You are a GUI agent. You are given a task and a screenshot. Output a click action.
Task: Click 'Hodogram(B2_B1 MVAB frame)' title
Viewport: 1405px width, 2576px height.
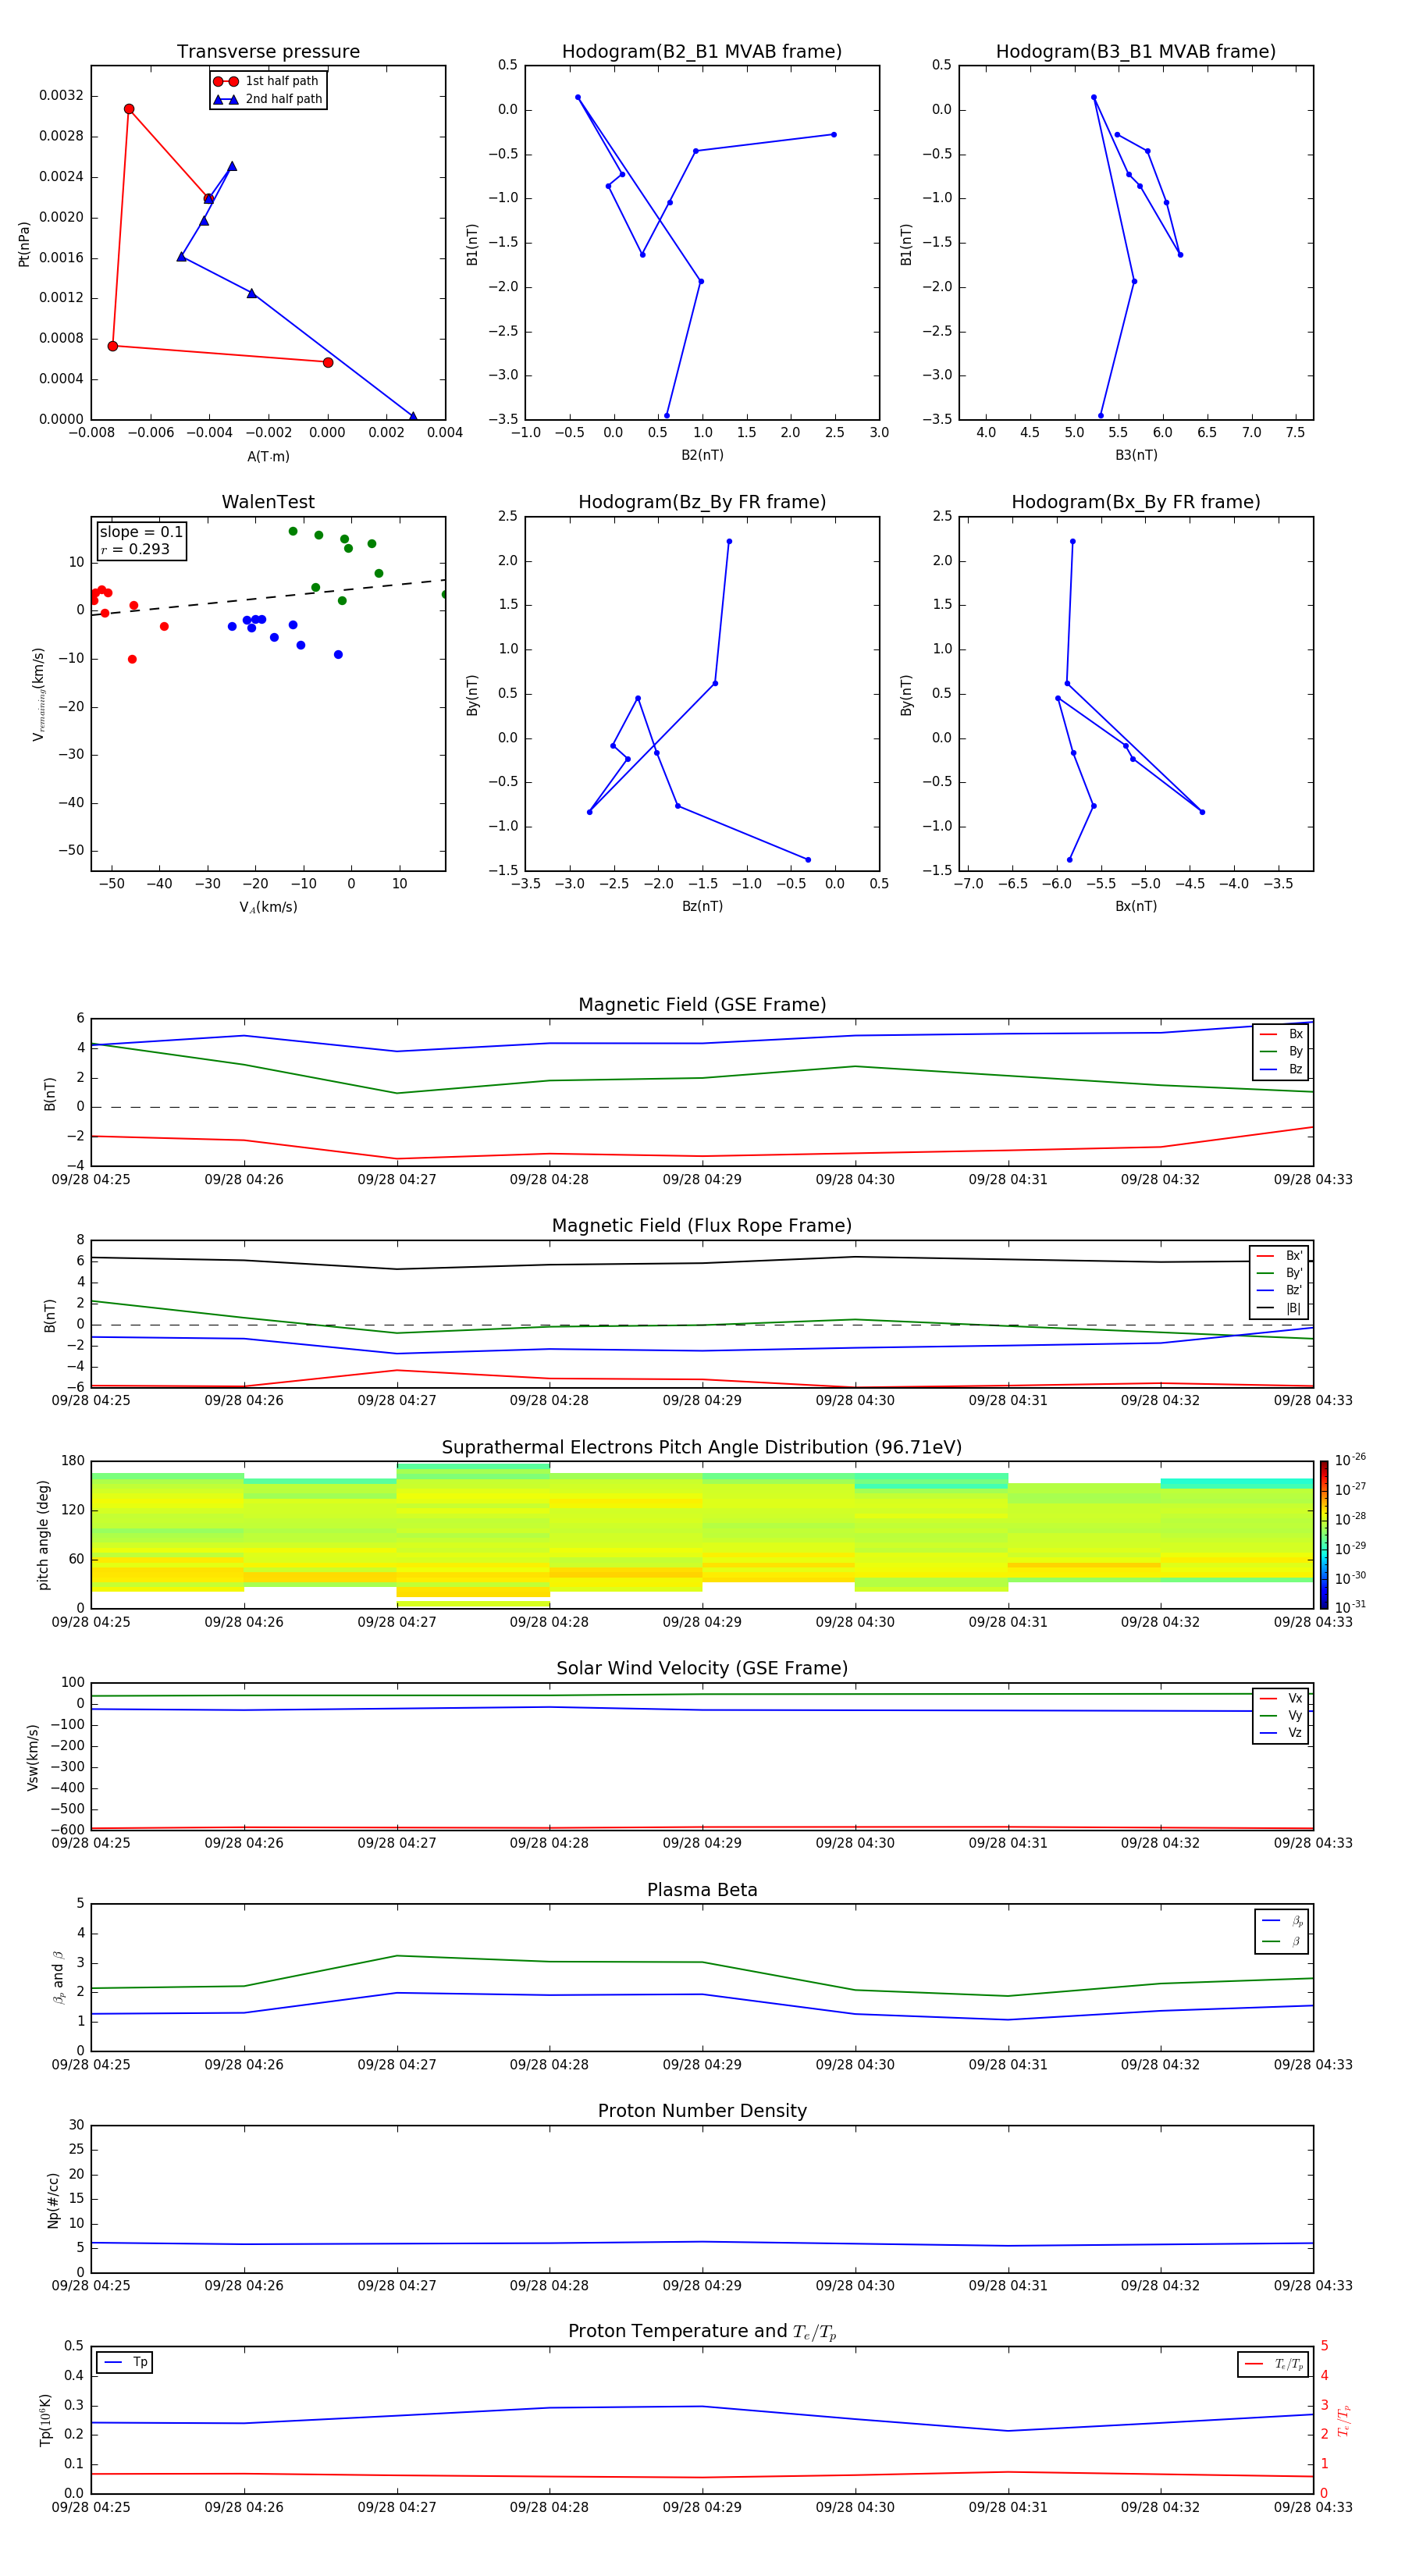702,51
